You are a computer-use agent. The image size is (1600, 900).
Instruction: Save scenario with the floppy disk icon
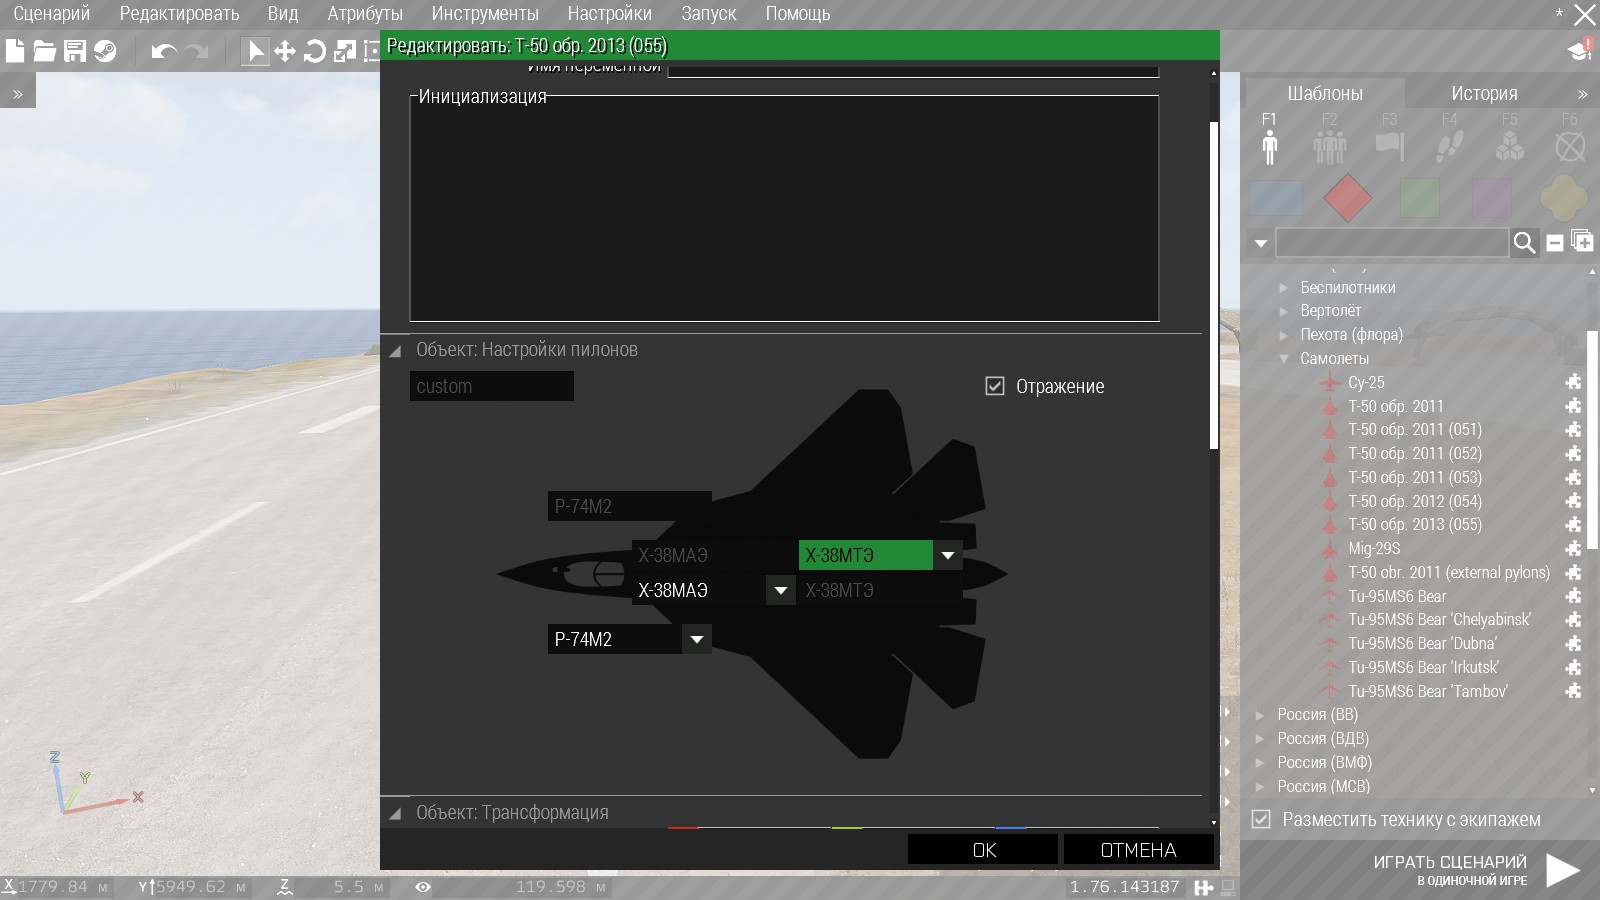click(x=75, y=51)
